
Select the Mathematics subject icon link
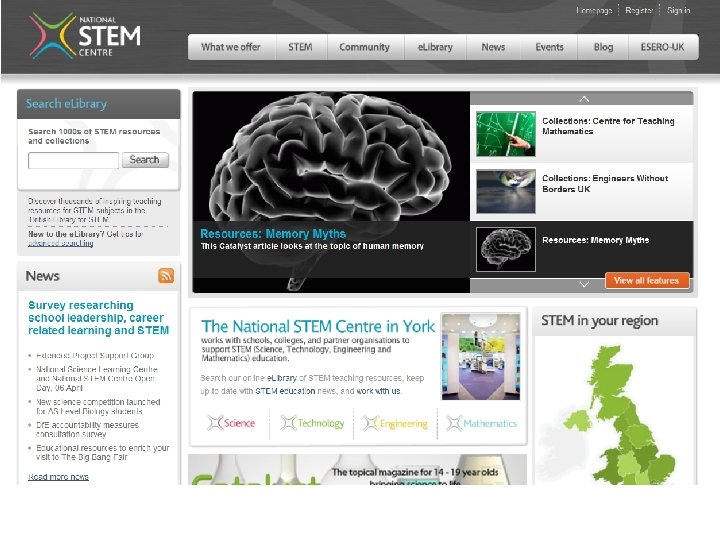(481, 423)
